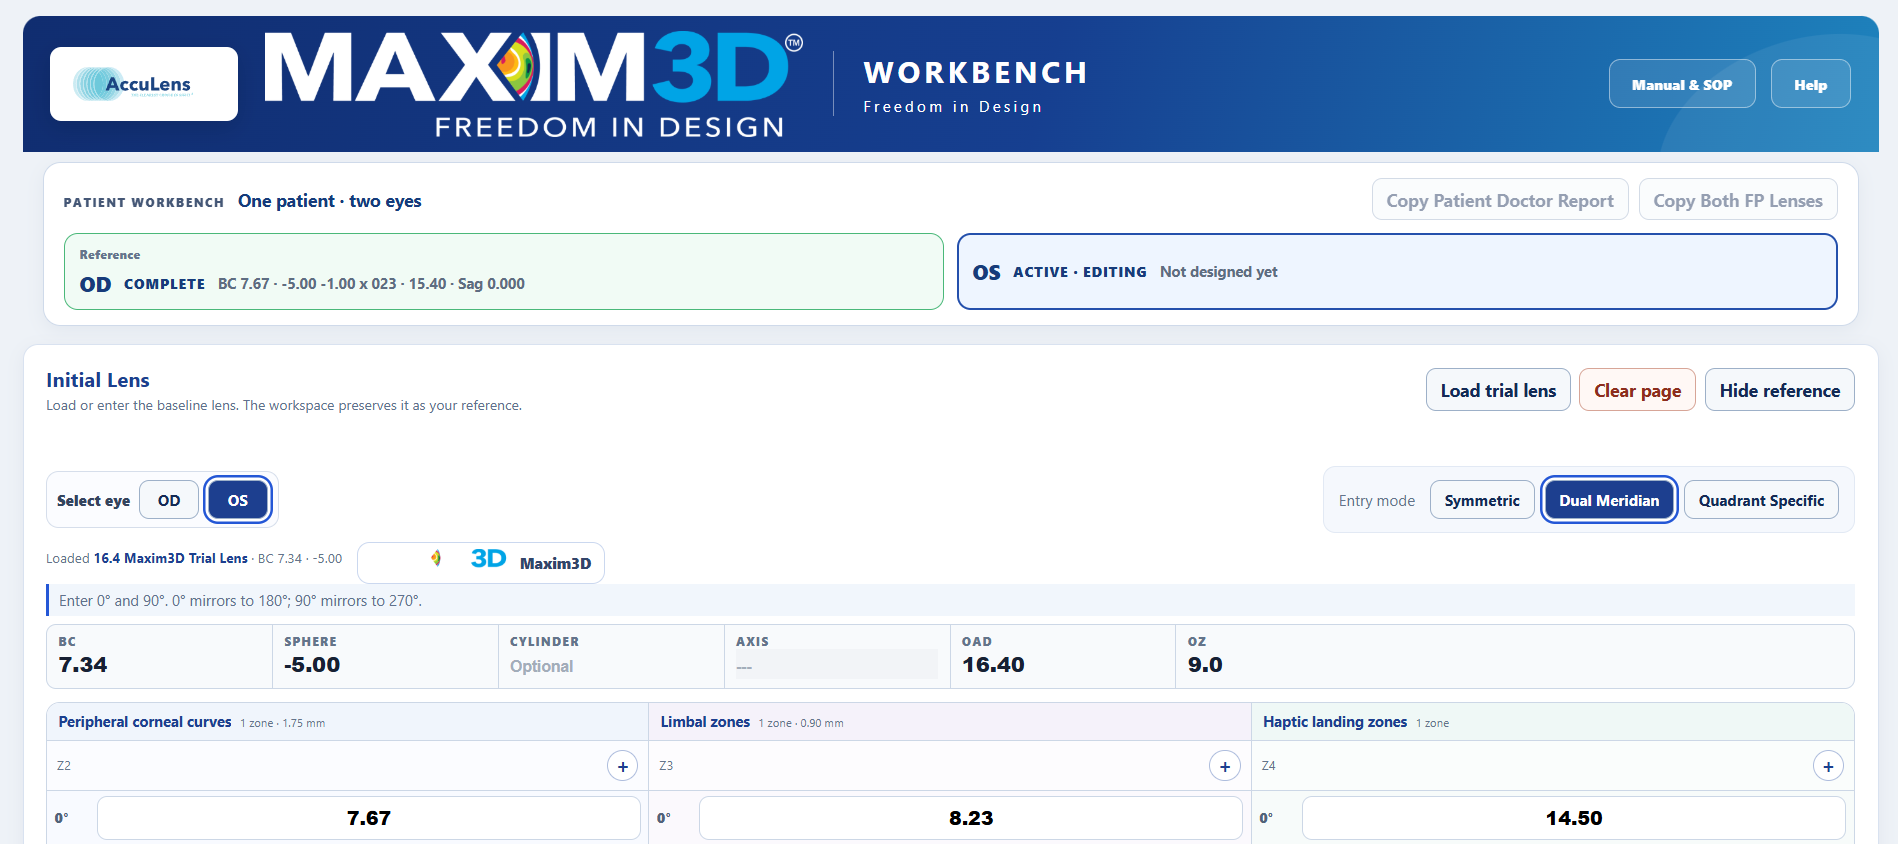The image size is (1898, 844).
Task: Open the OS ACTIVE EDITING card
Action: pos(1397,271)
